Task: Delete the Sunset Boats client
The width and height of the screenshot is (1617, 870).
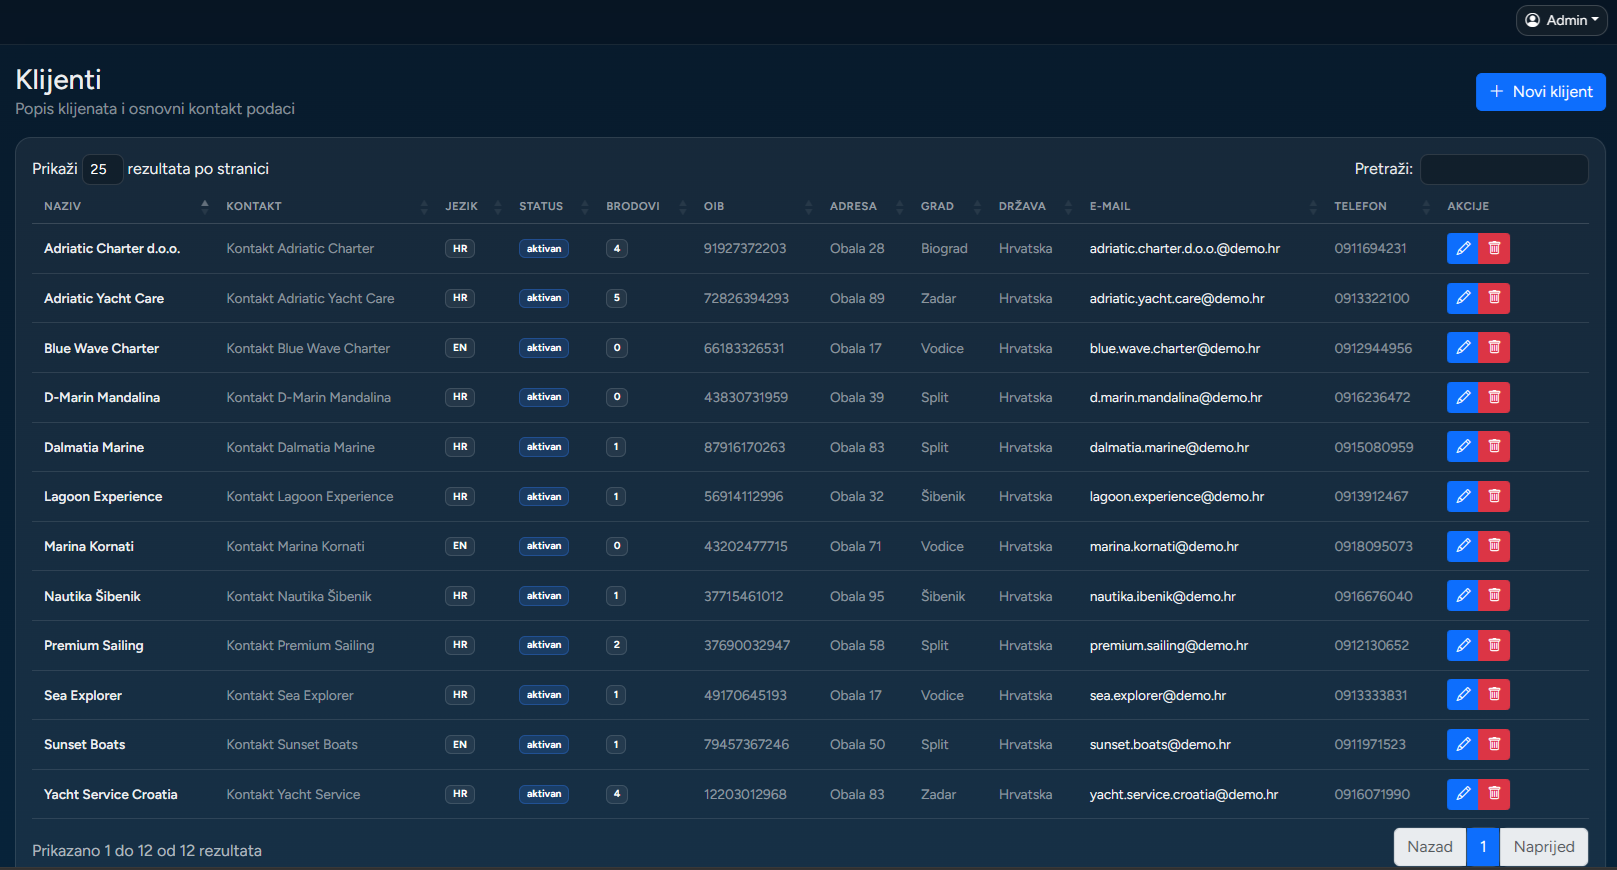Action: (1494, 744)
